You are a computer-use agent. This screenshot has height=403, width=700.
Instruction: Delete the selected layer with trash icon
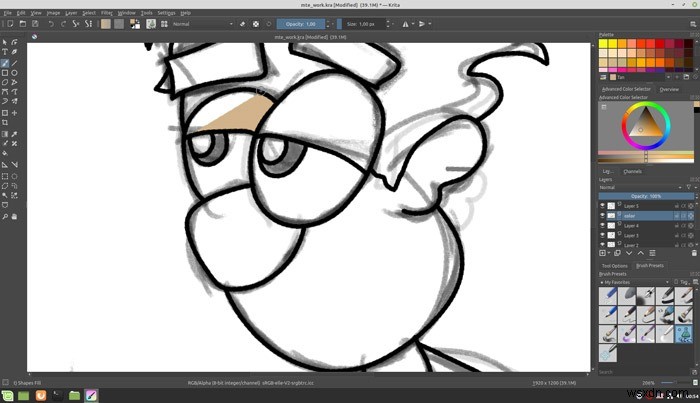pos(694,253)
